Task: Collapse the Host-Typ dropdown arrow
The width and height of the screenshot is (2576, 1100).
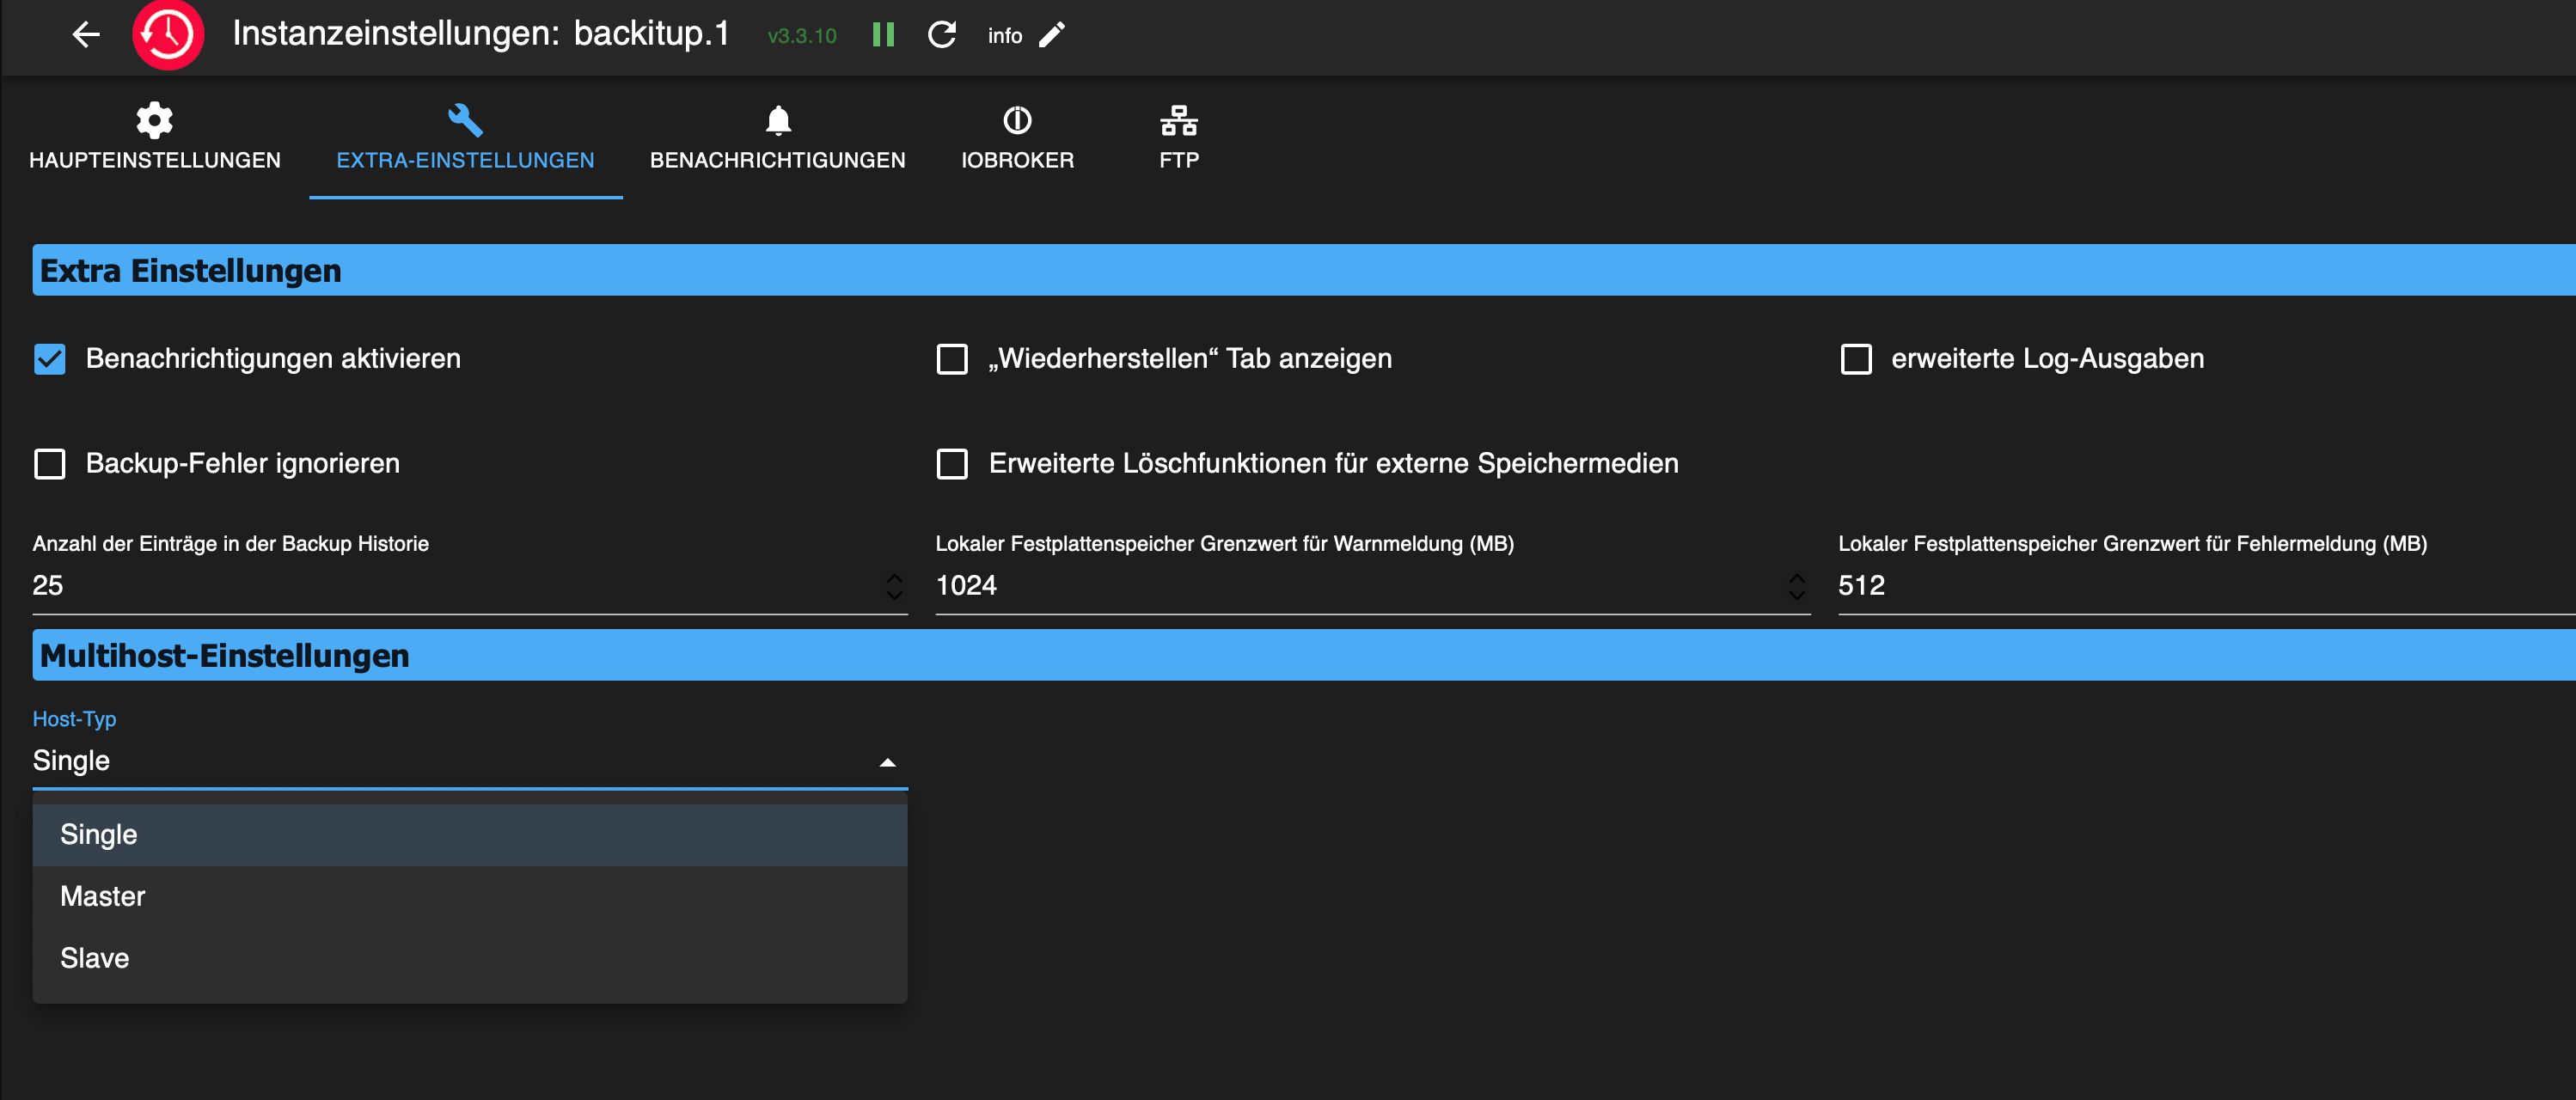Action: (886, 762)
